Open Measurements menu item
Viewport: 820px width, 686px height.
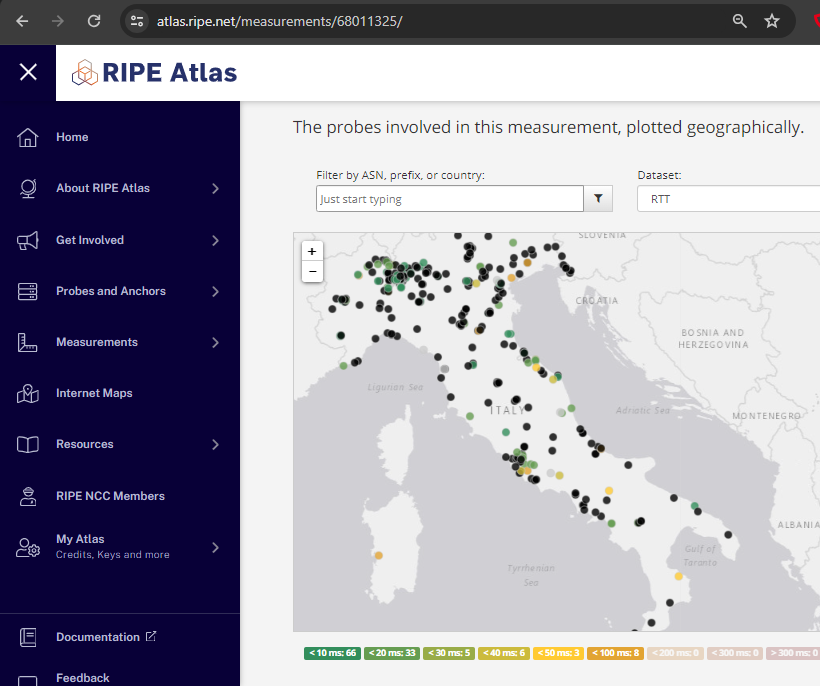tap(97, 342)
